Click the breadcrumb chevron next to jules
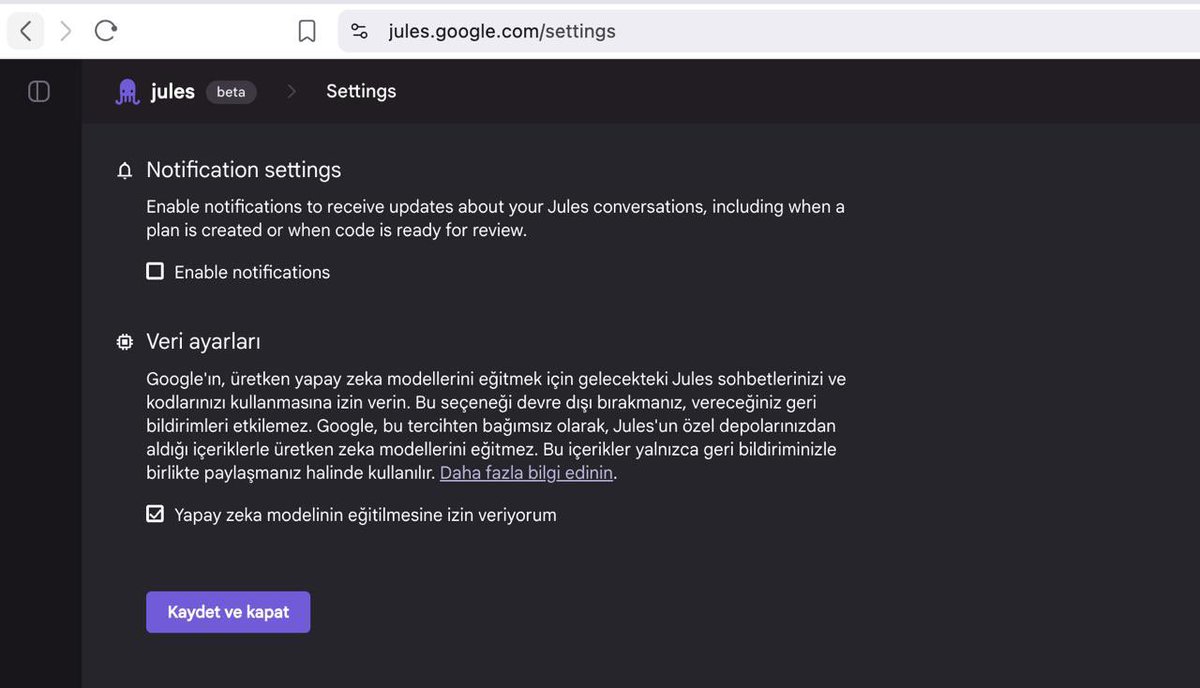Viewport: 1200px width, 688px height. 290,90
